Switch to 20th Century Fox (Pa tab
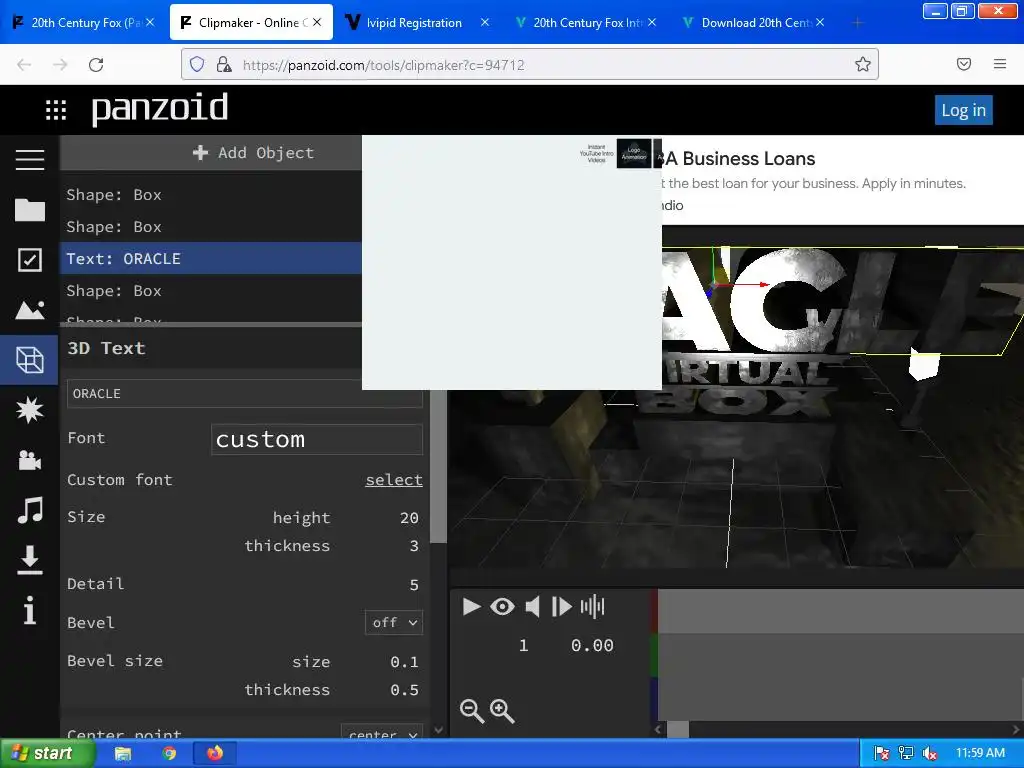Screen dimensions: 1024x768 tap(84, 22)
